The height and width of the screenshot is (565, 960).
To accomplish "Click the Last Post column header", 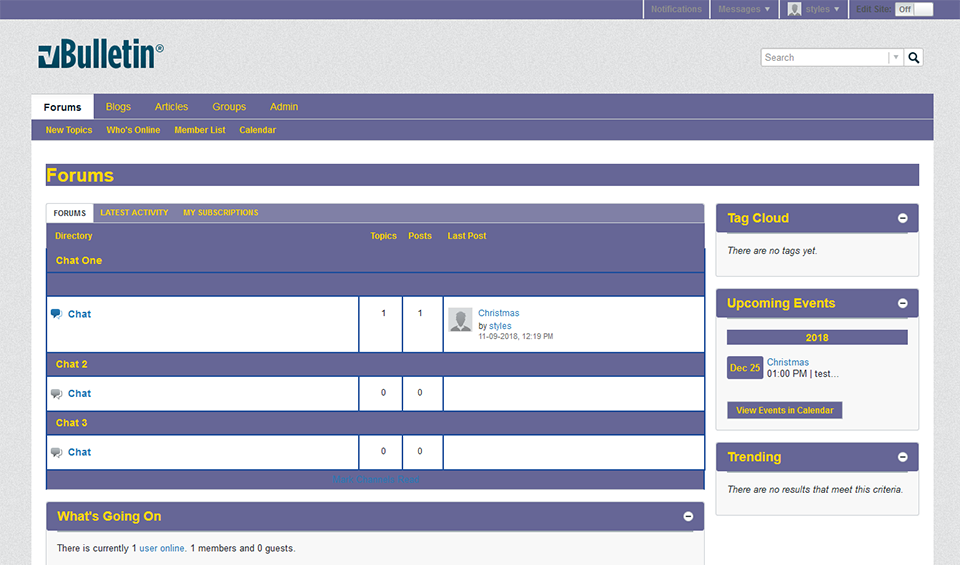I will pos(467,236).
